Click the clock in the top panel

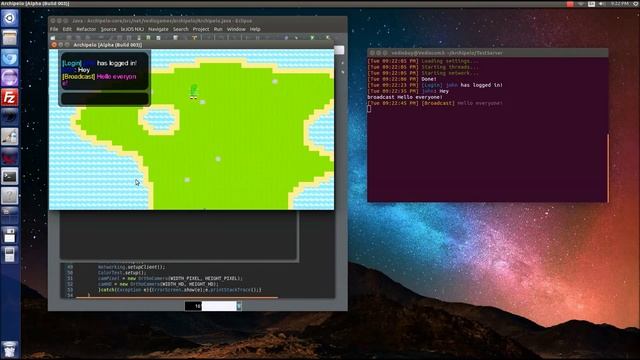point(620,4)
